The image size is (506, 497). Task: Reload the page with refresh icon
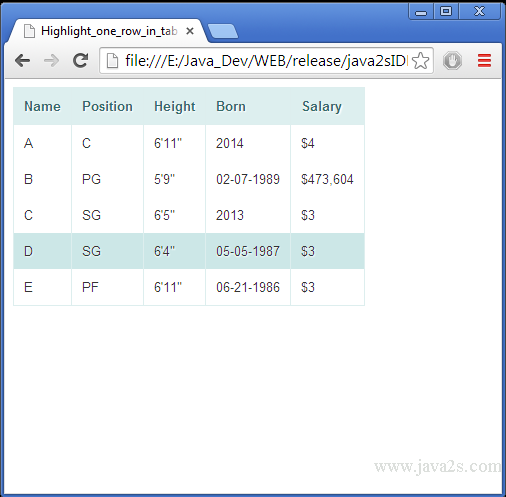coord(80,60)
